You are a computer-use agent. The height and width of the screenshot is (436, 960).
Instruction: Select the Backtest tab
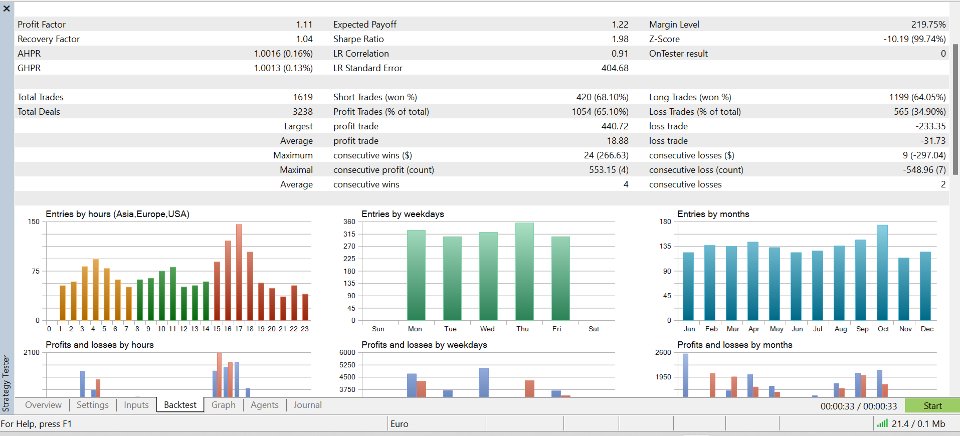(181, 405)
